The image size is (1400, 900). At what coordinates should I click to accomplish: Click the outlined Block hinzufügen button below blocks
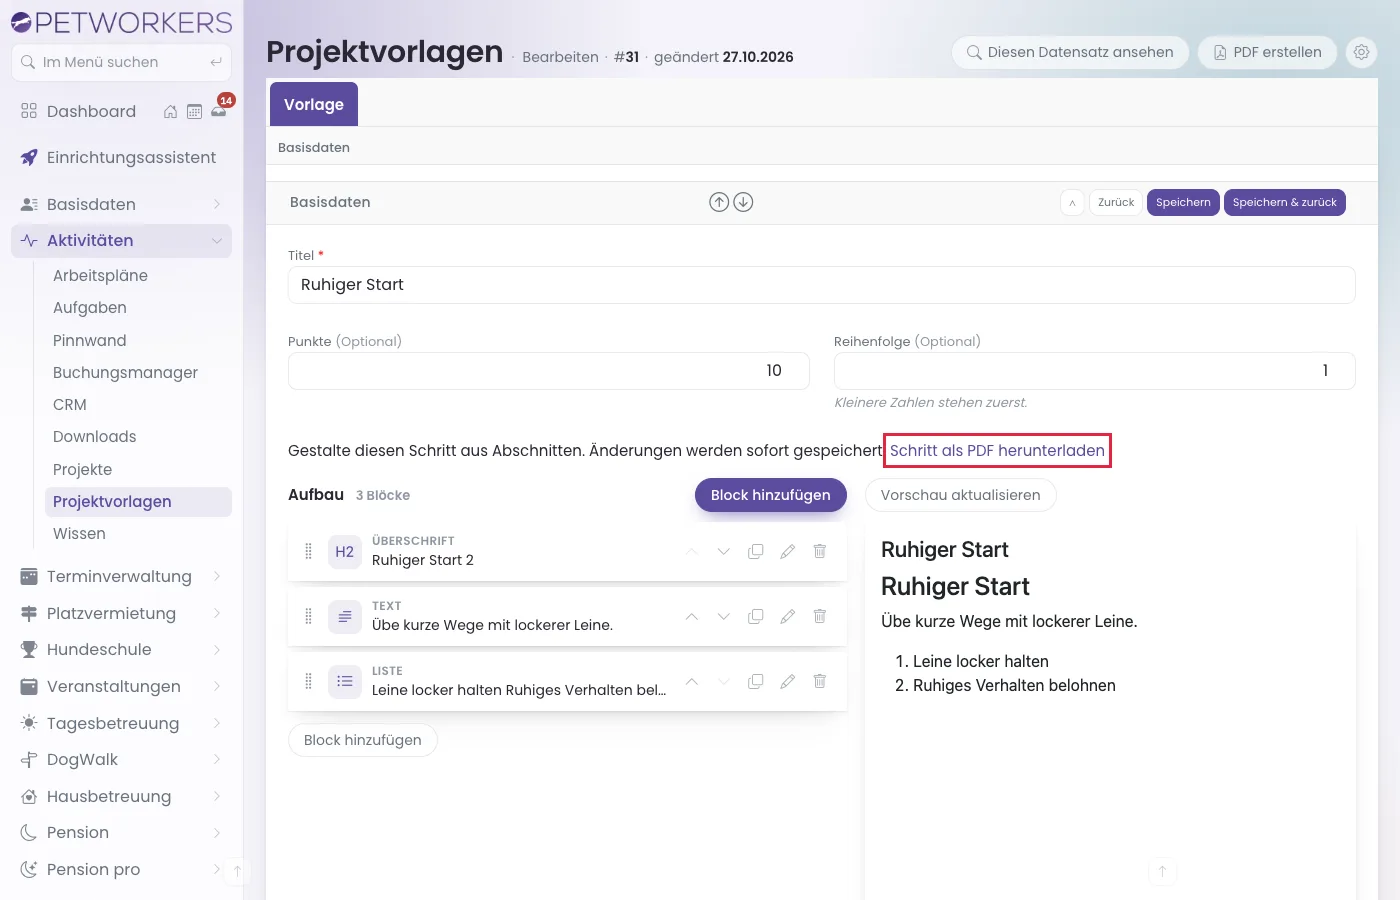[362, 740]
